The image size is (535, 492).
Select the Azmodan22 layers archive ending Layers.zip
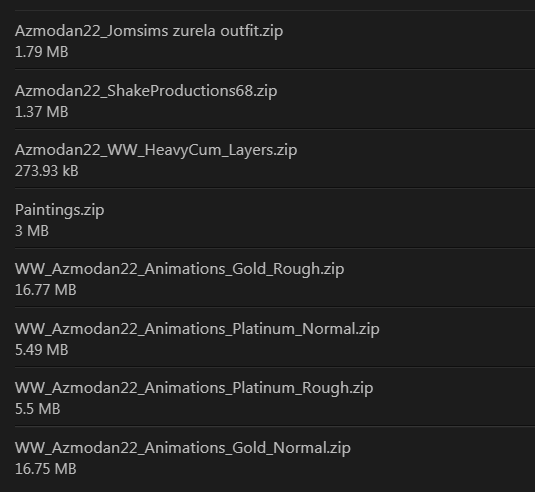(156, 150)
